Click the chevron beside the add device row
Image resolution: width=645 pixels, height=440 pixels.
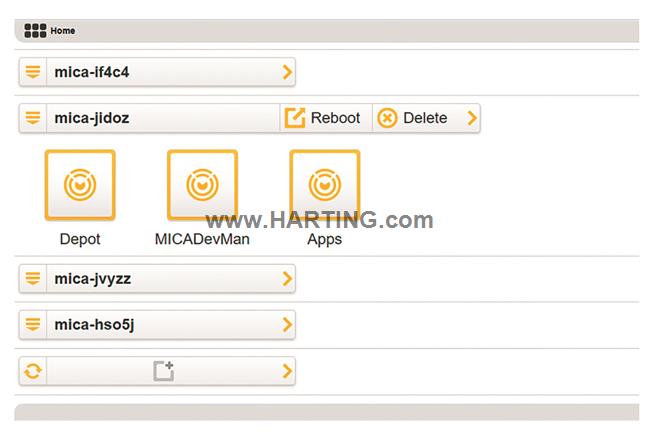point(287,371)
